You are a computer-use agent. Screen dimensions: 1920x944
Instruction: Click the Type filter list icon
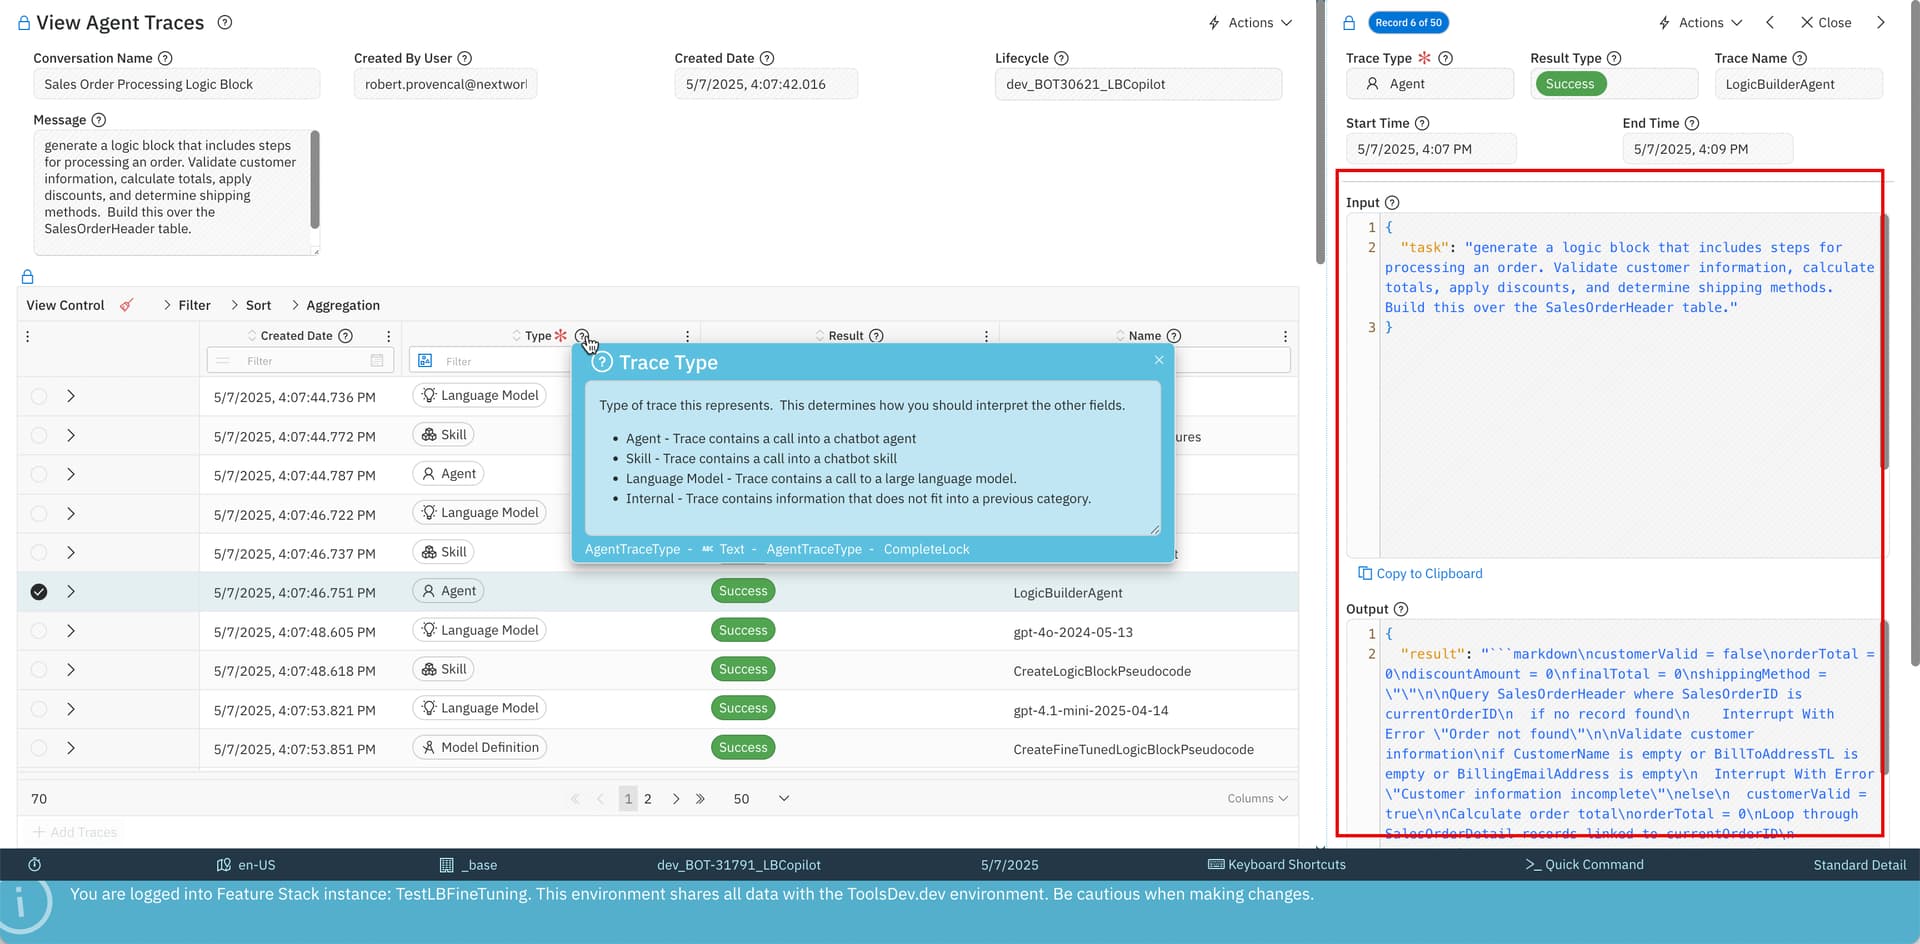coord(425,361)
